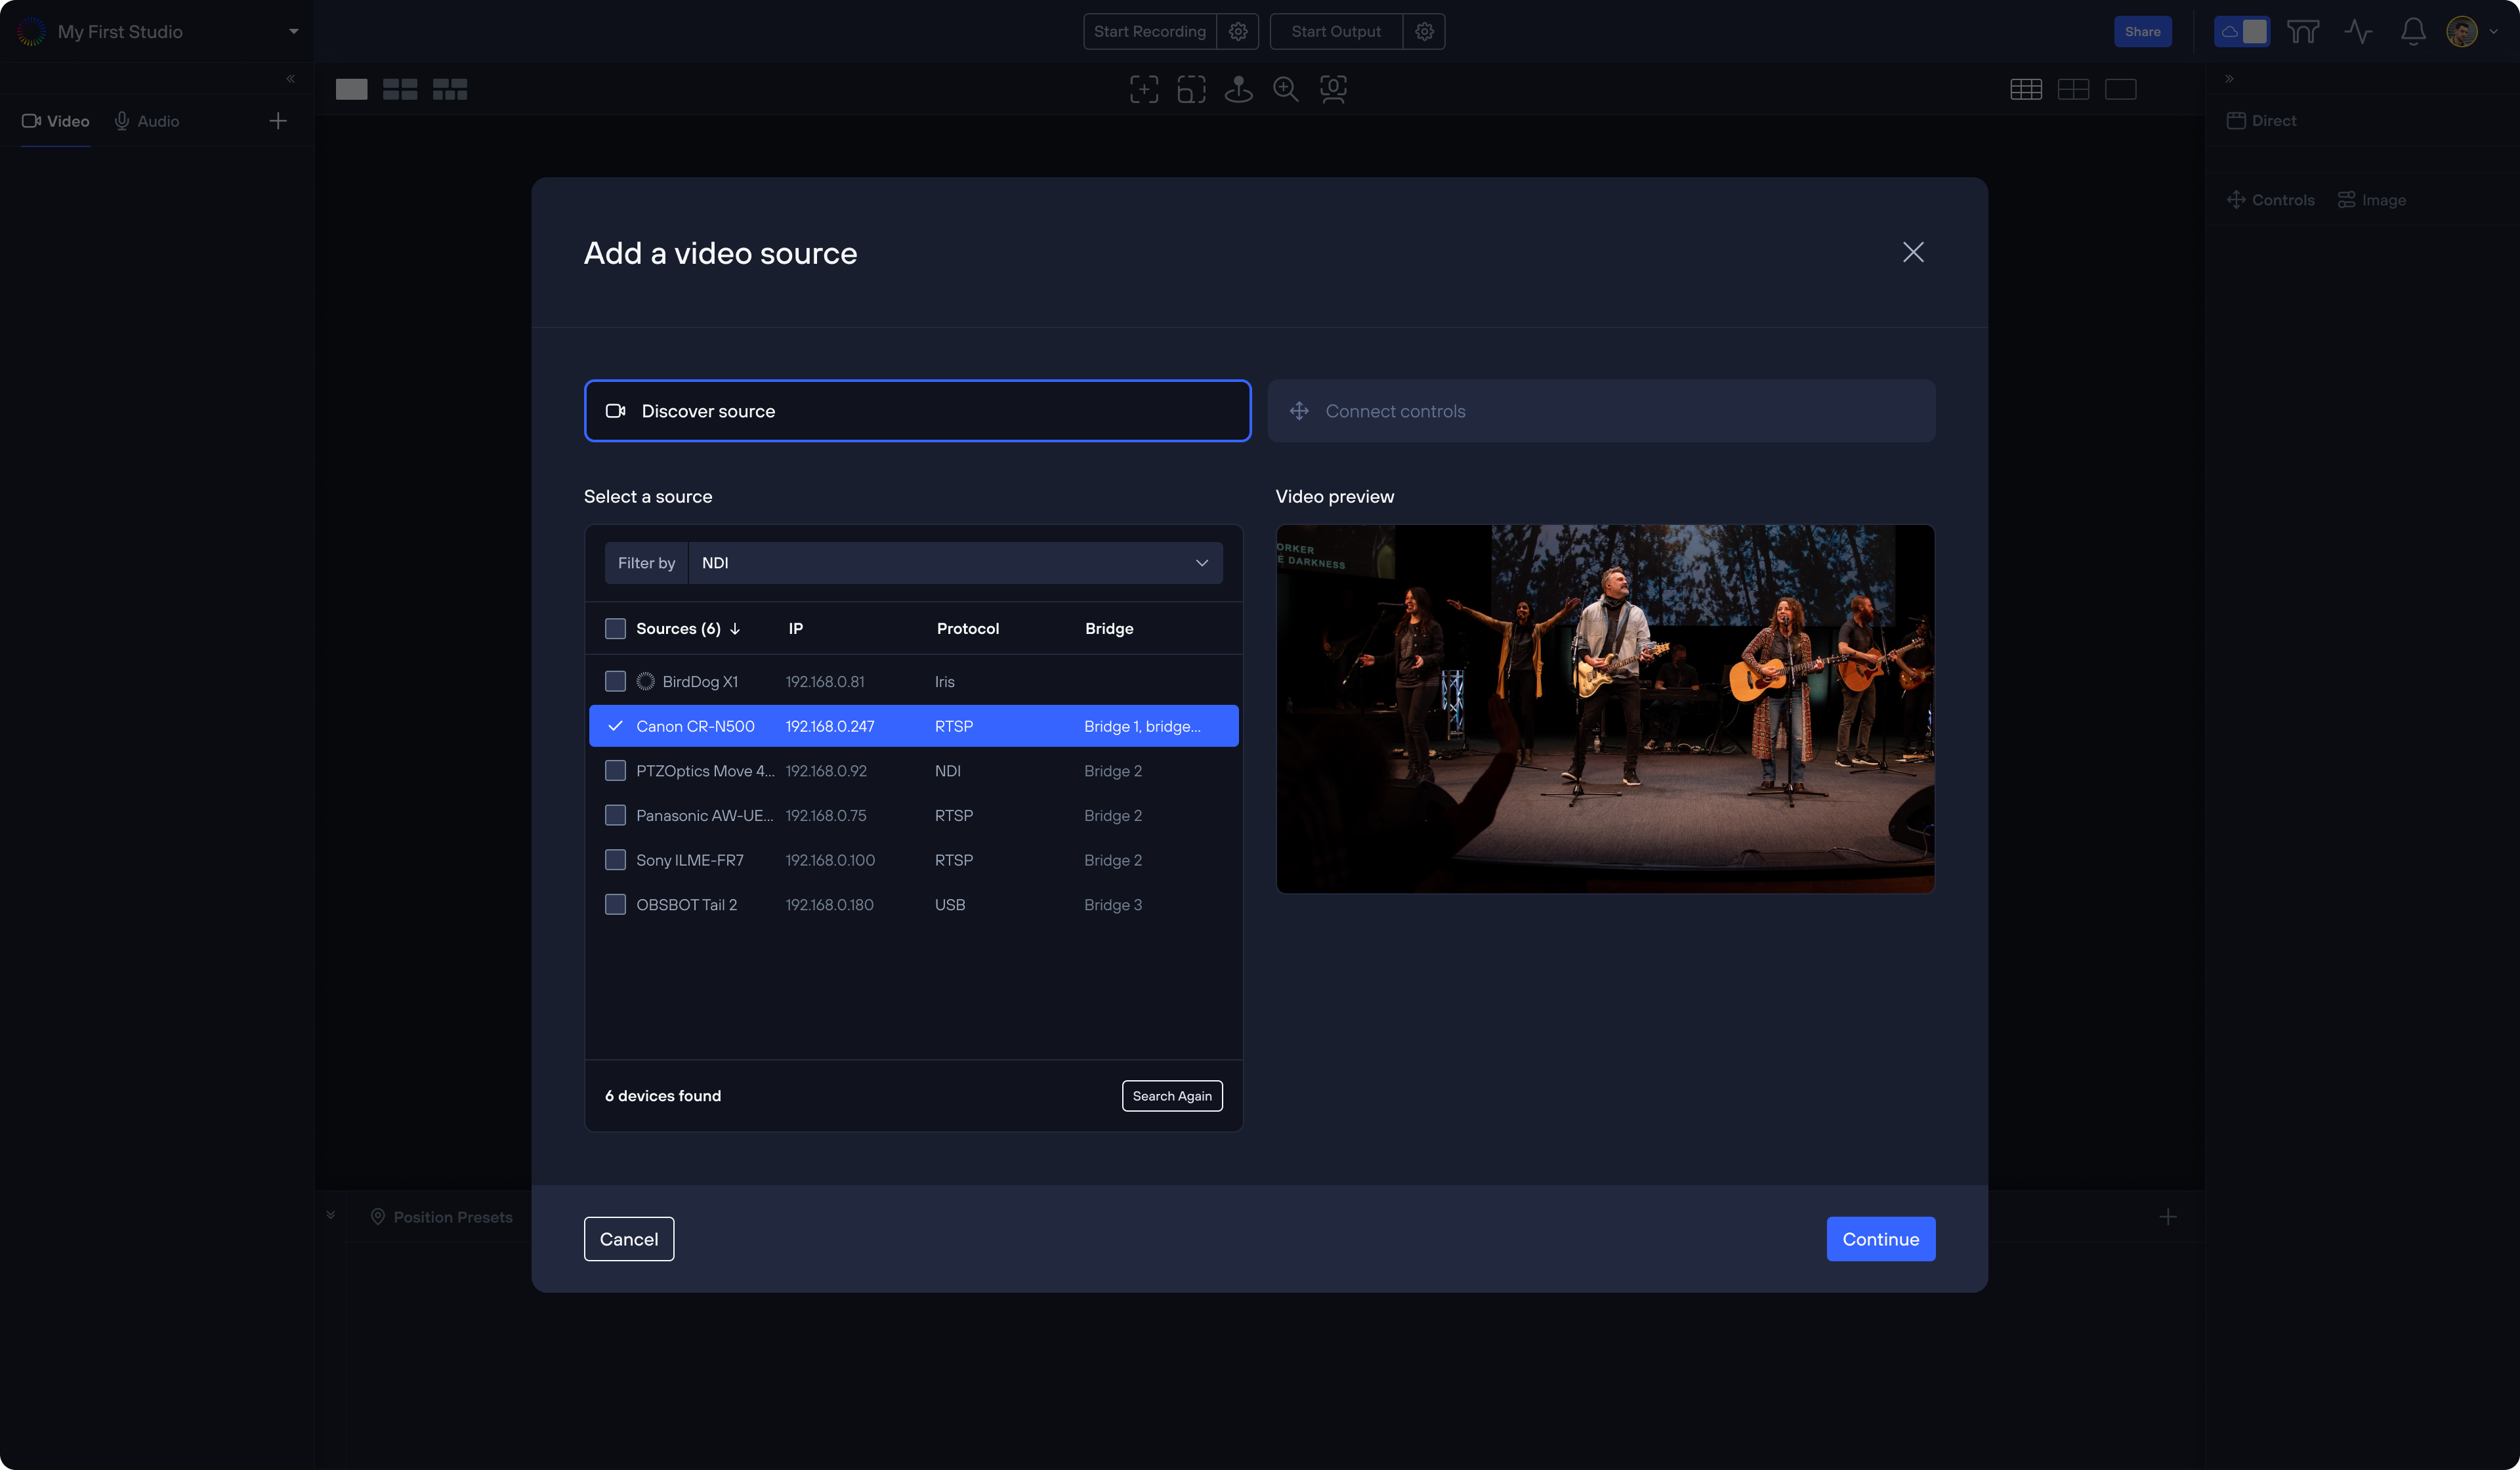Click the Bridge column header

tap(1109, 629)
